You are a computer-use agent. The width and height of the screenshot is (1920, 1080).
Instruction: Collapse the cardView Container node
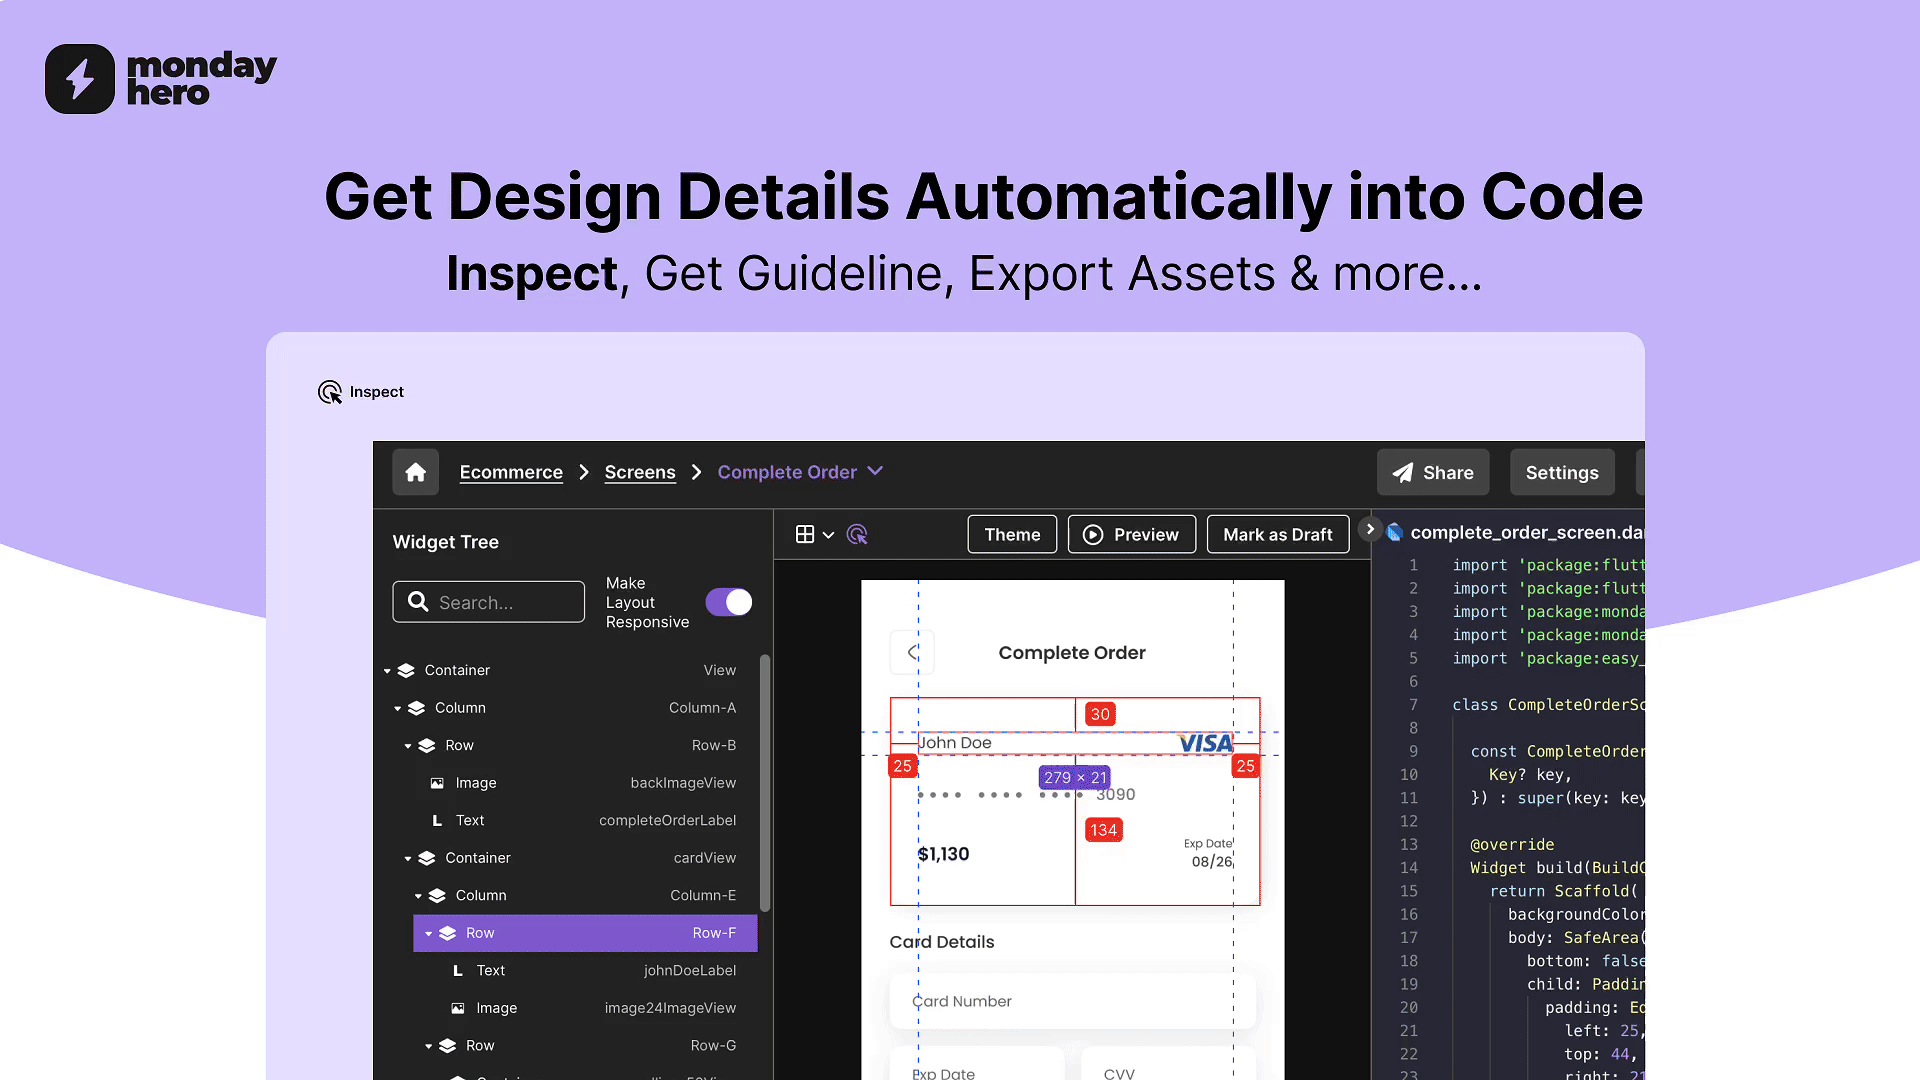[407, 858]
